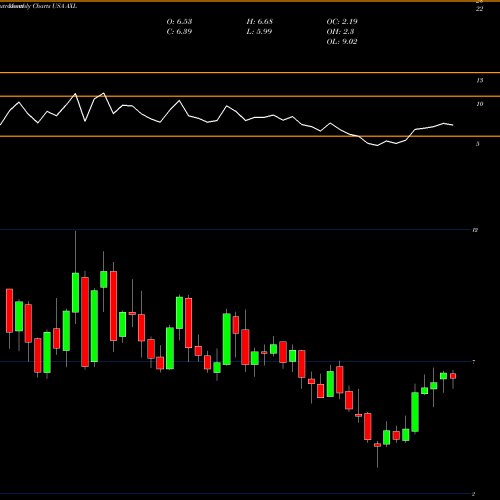This screenshot has height=500, width=500.
Task: Click the 'H: 6.68' high value
Action: (x=260, y=22)
